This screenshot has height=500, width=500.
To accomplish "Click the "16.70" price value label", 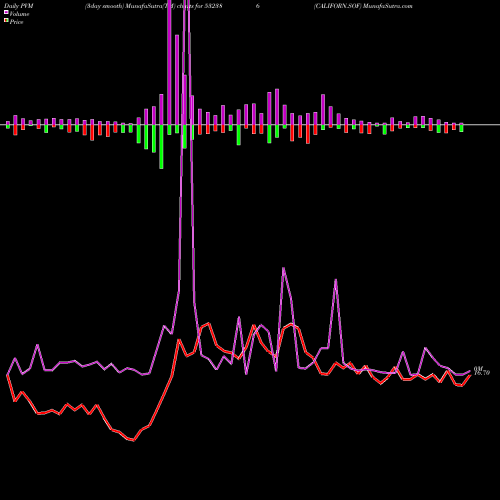I will click(x=482, y=373).
